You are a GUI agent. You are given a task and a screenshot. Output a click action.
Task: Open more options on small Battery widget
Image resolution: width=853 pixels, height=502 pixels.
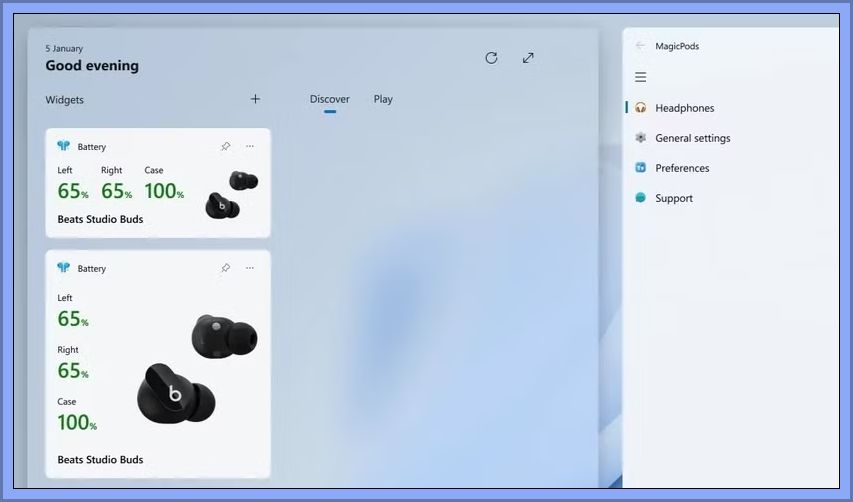pyautogui.click(x=250, y=146)
